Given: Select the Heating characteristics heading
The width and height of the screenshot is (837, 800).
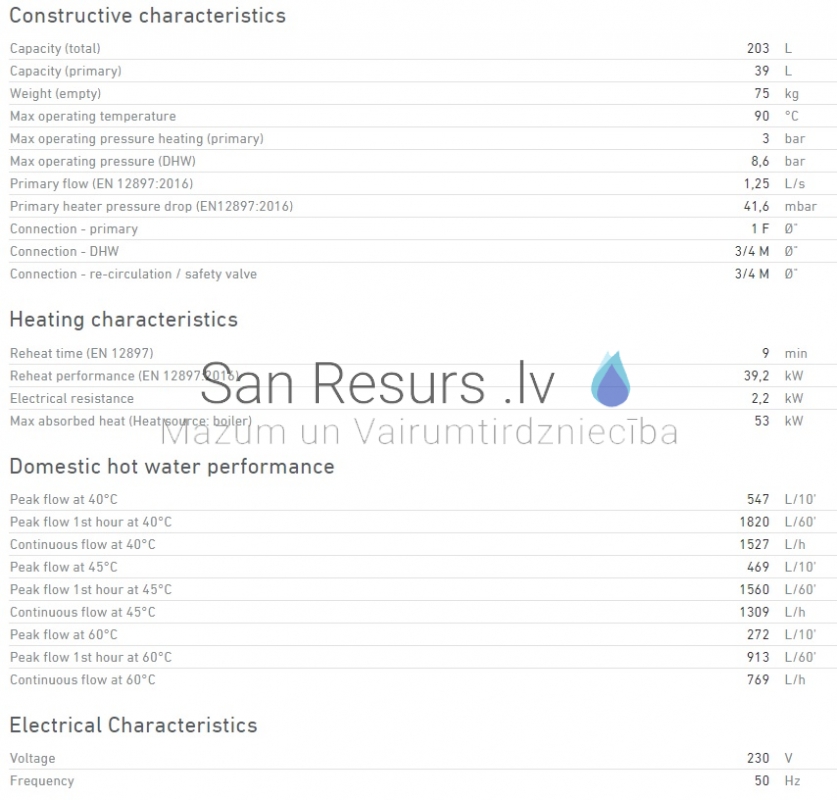Looking at the screenshot, I should point(123,319).
